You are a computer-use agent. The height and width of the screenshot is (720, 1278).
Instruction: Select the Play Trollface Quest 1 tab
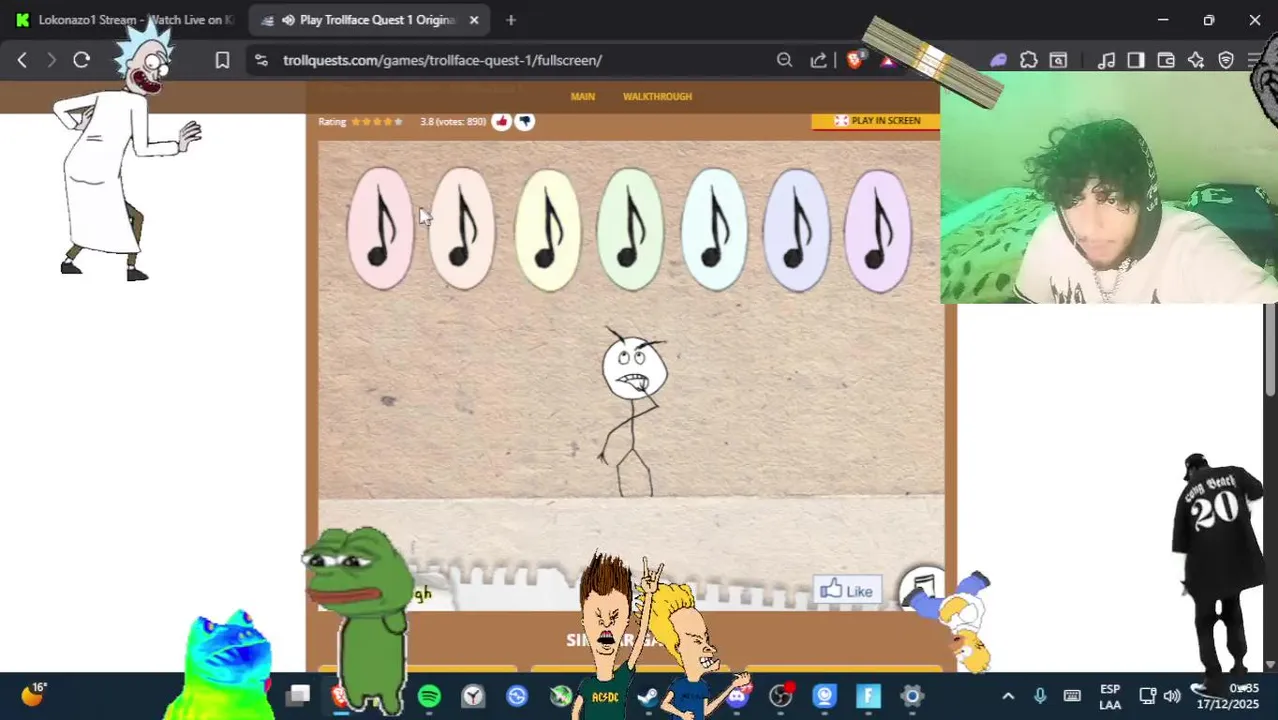[370, 20]
